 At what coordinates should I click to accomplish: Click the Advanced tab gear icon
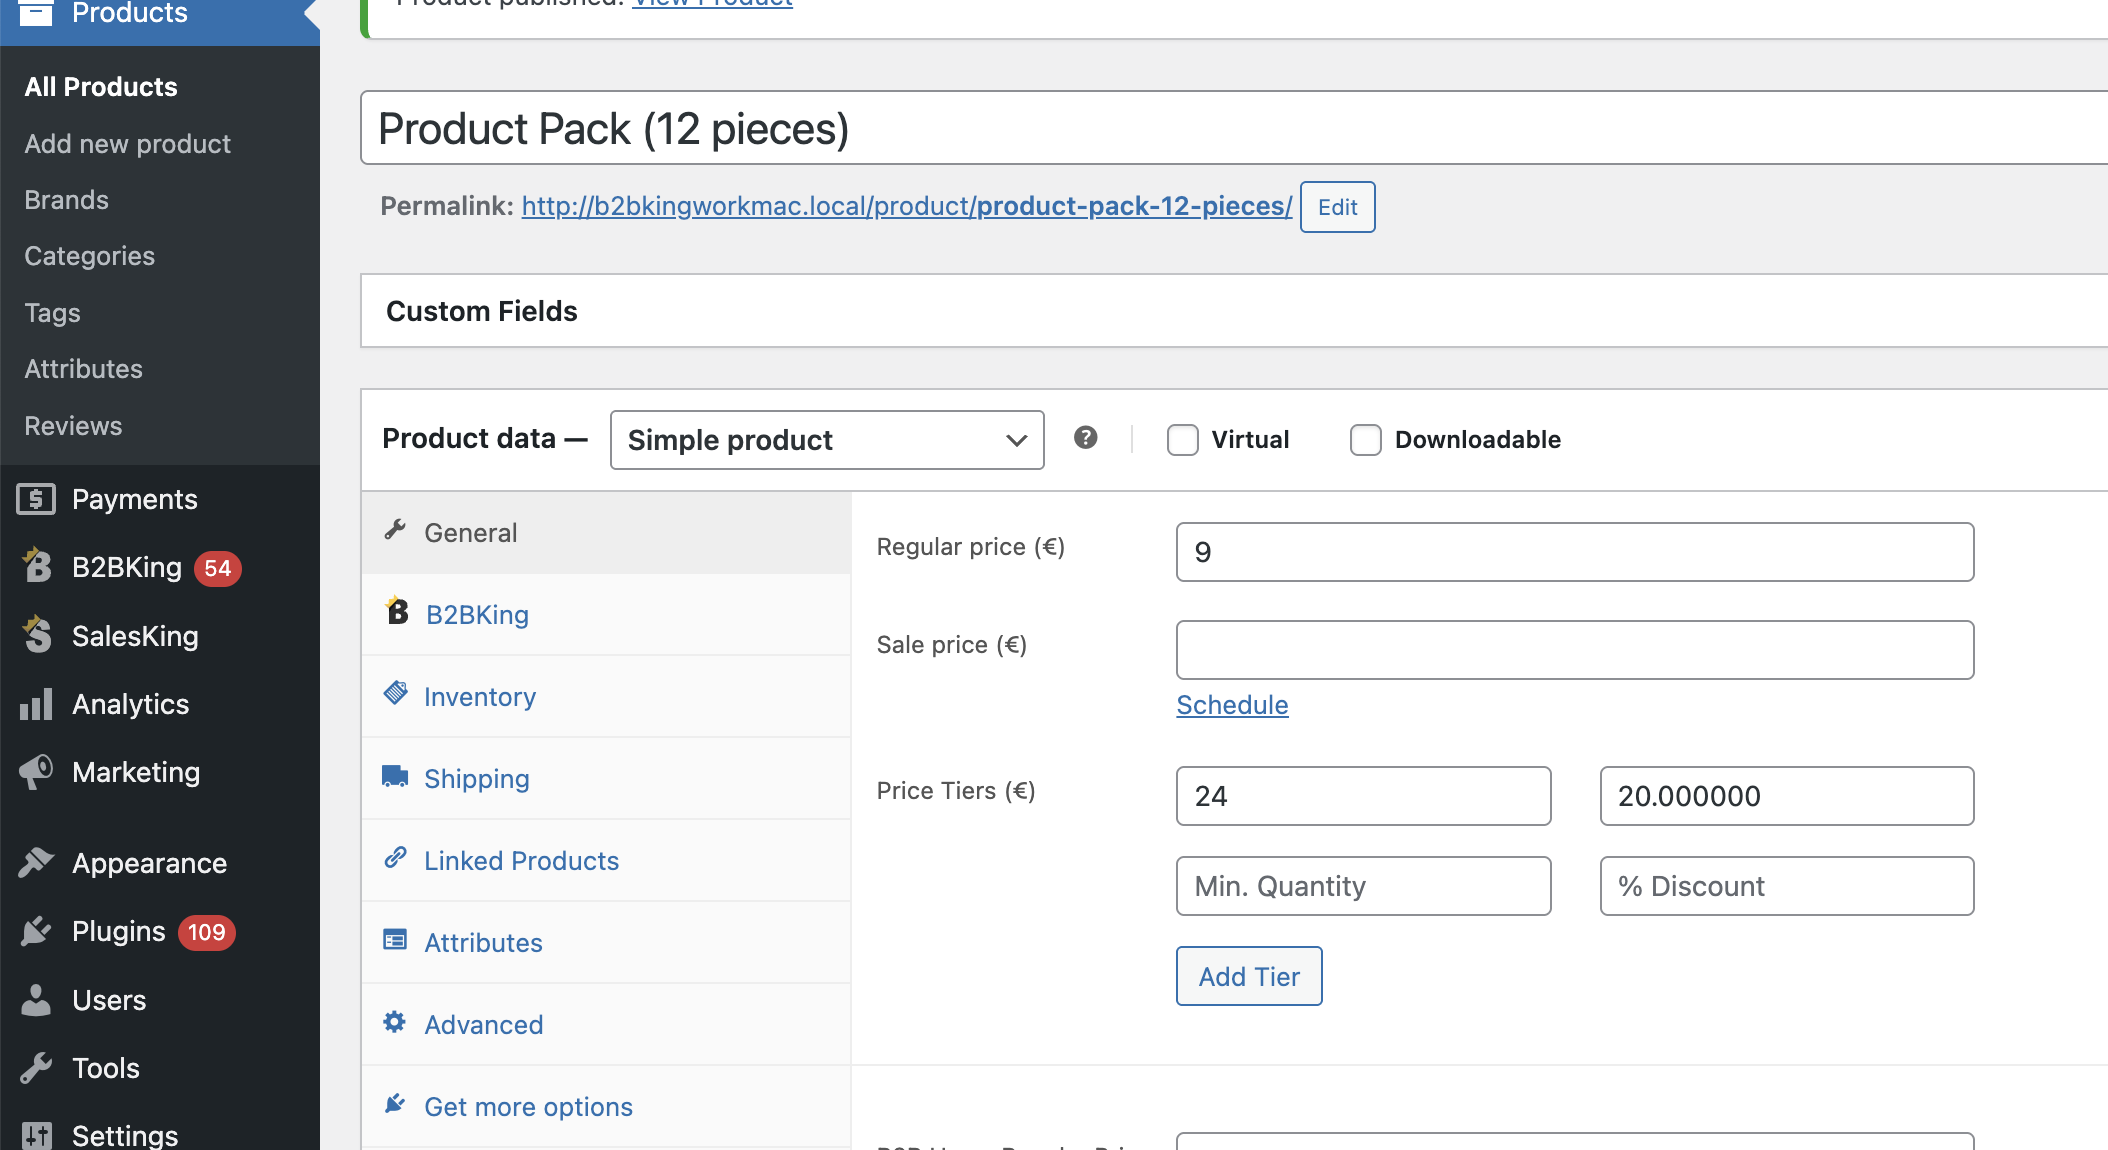click(395, 1021)
